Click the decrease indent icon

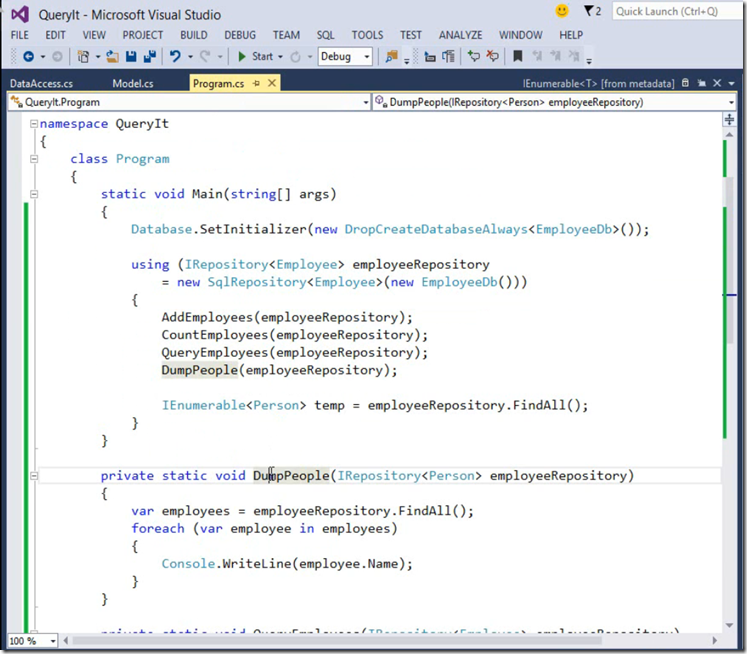(430, 57)
